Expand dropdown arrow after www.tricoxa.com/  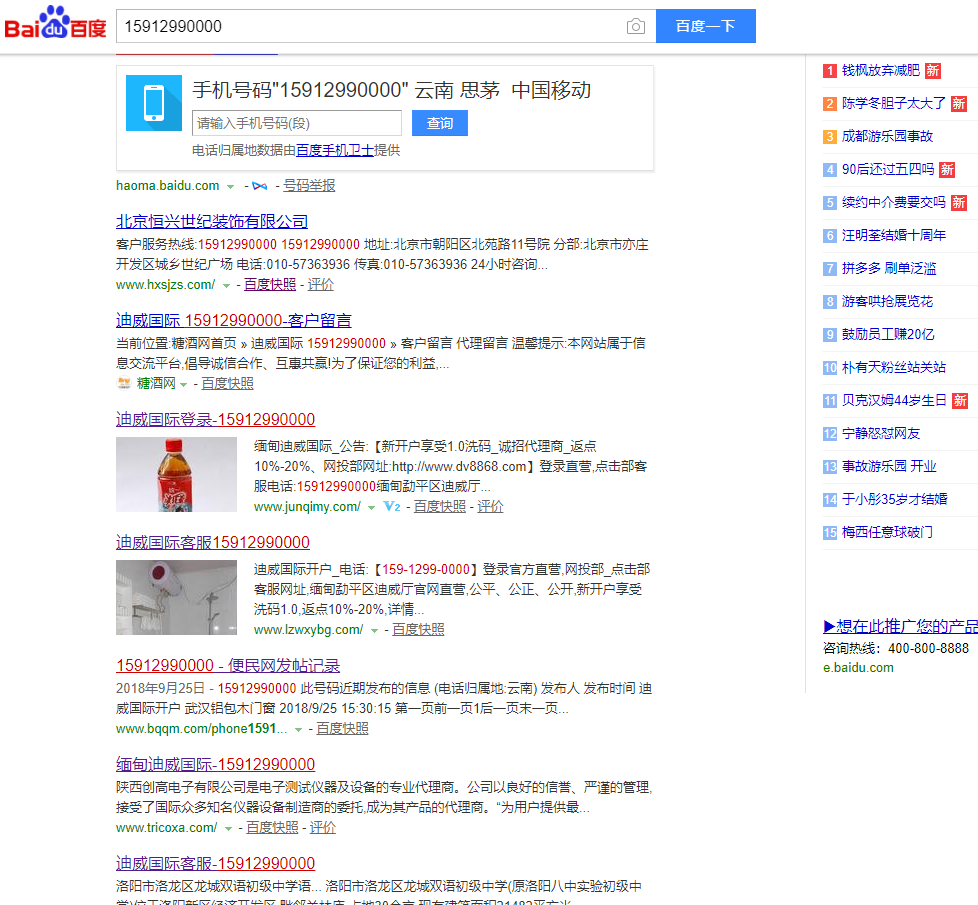tap(228, 829)
